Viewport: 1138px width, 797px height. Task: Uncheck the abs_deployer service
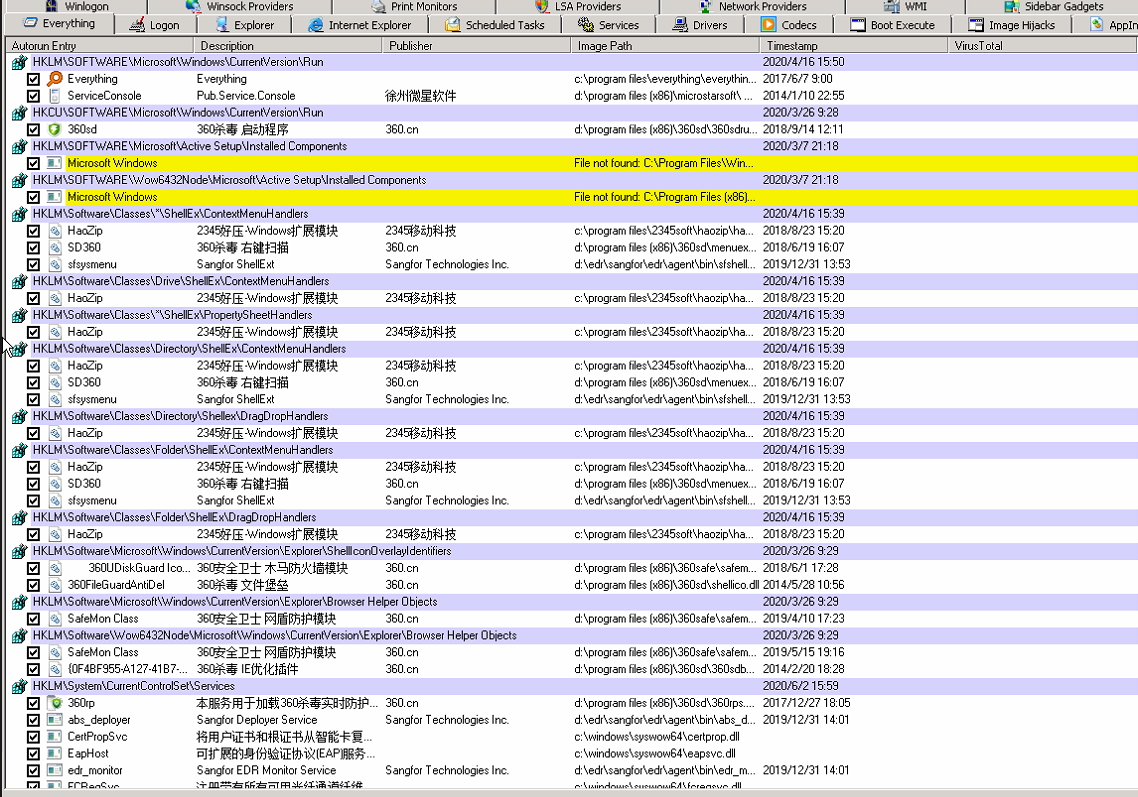(x=33, y=720)
